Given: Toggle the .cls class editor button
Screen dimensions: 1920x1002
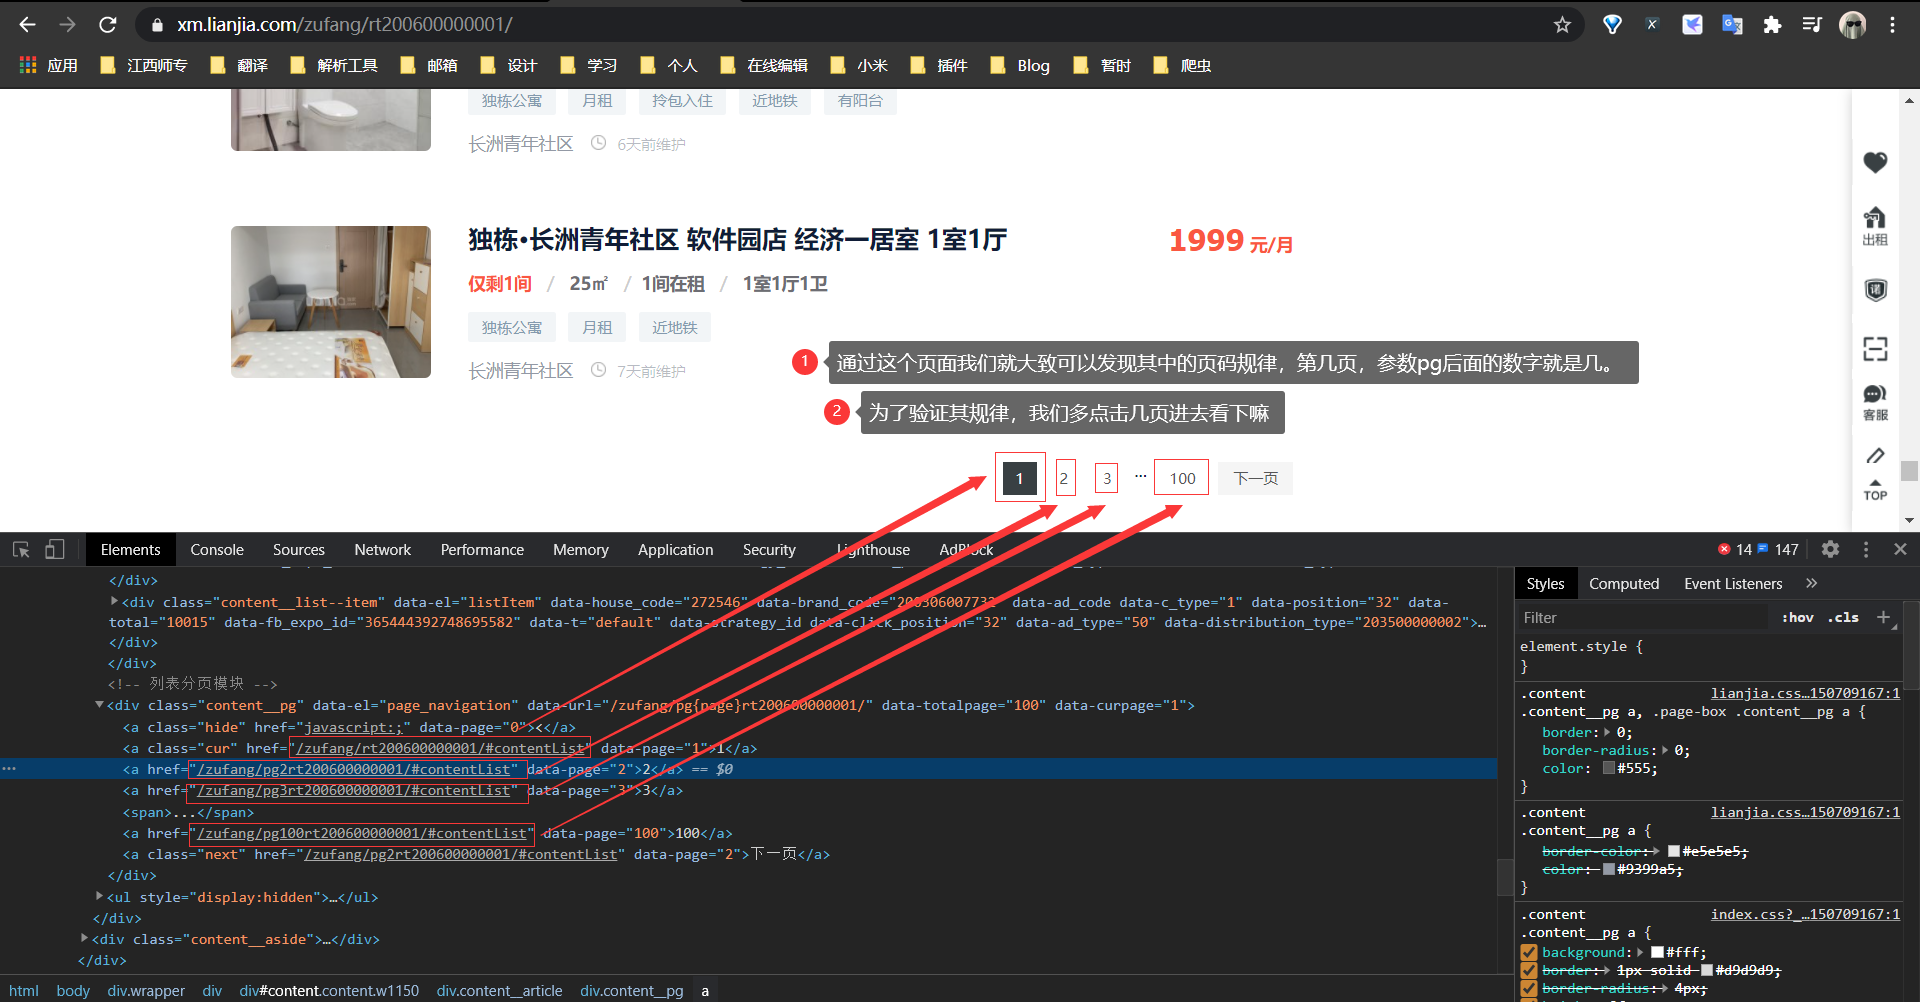Looking at the screenshot, I should click(1843, 617).
